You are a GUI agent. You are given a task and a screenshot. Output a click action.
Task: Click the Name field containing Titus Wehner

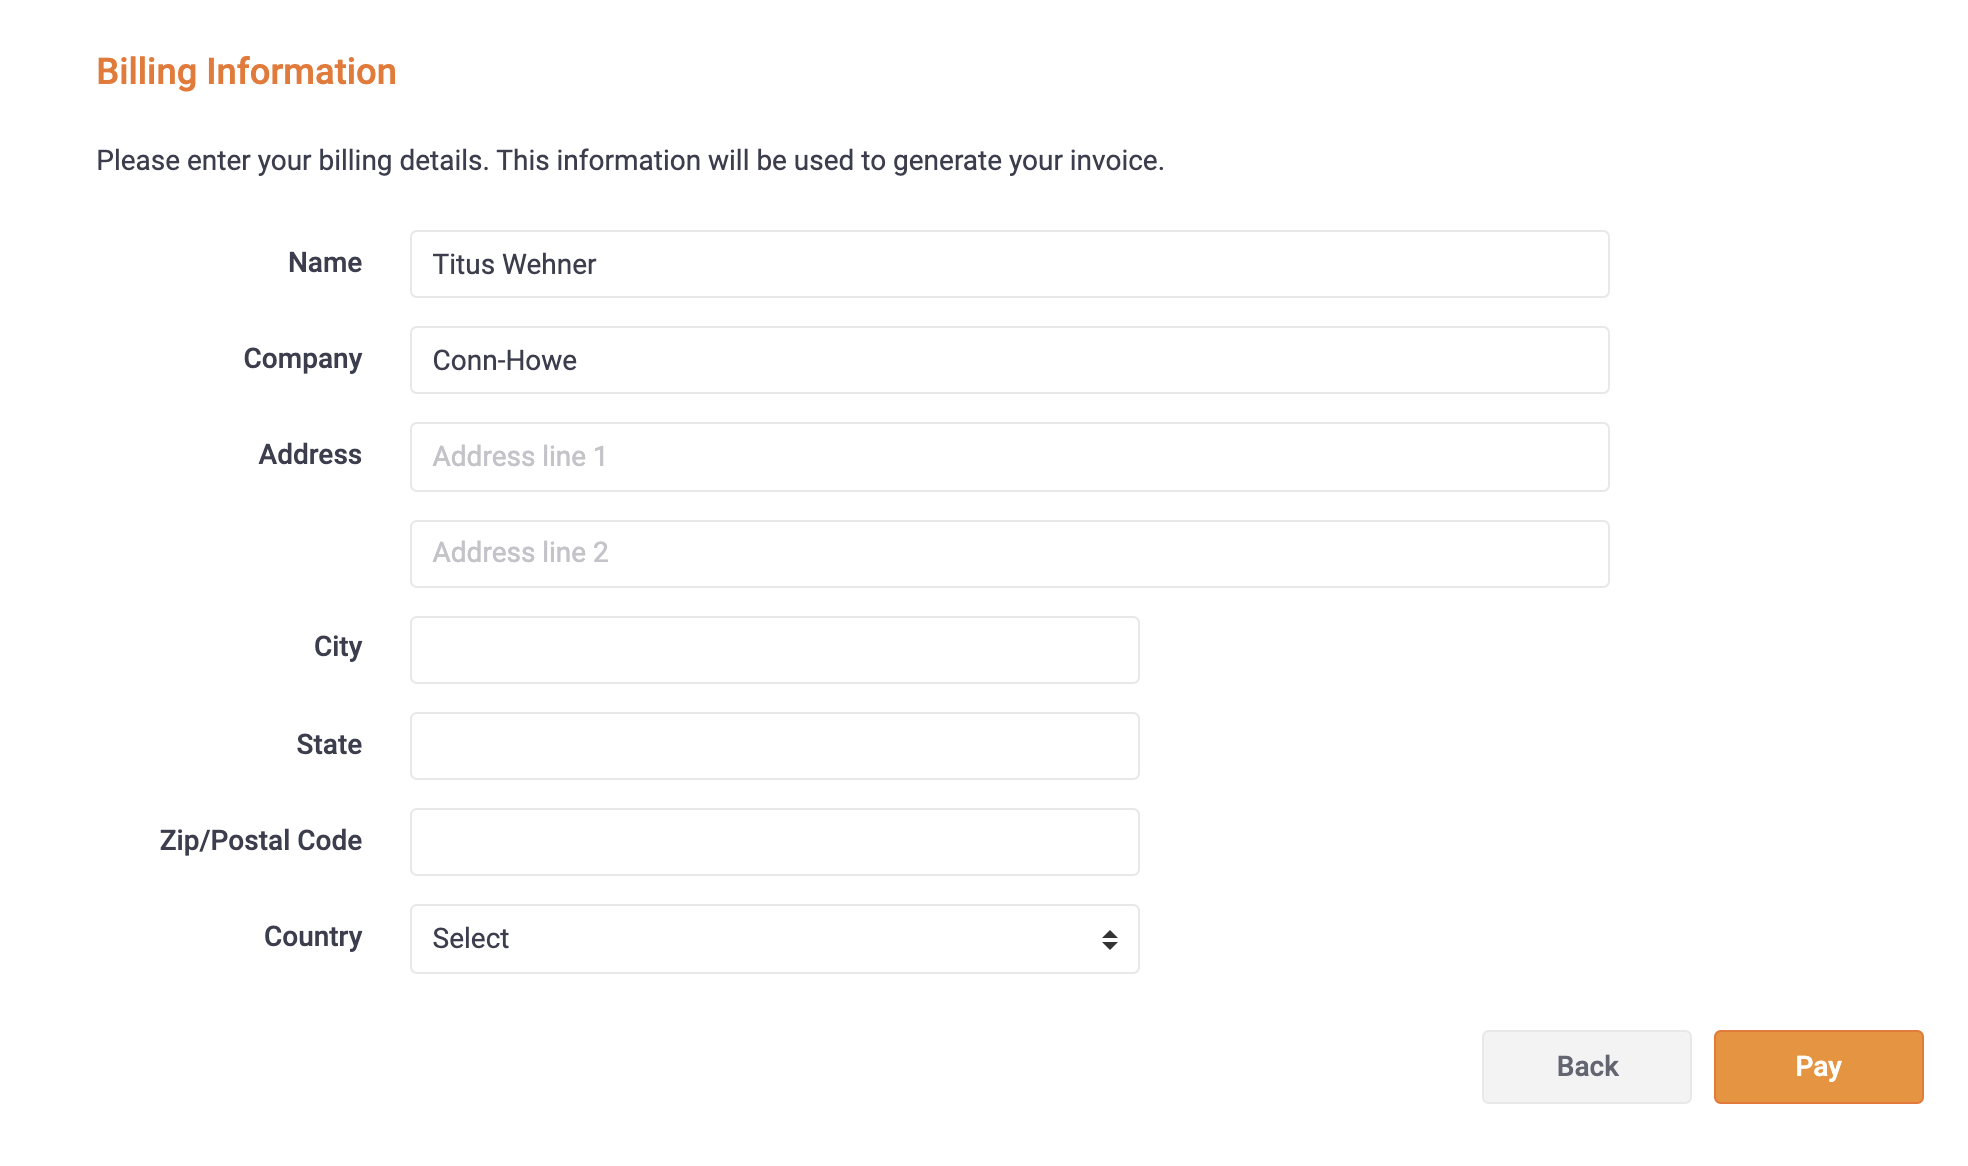[1009, 264]
